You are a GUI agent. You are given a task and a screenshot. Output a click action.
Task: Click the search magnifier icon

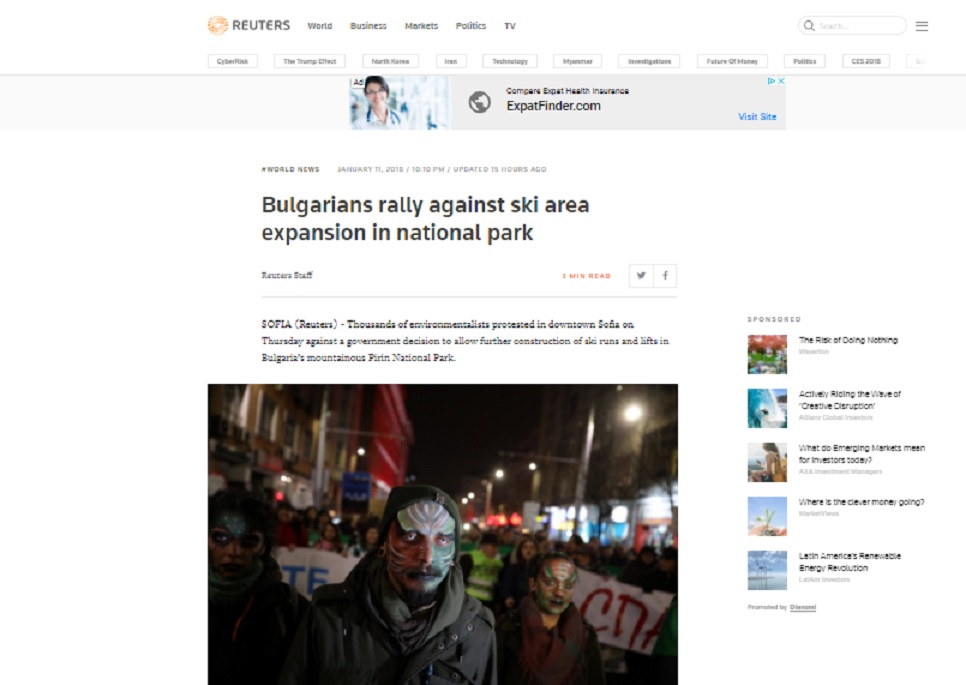point(809,26)
